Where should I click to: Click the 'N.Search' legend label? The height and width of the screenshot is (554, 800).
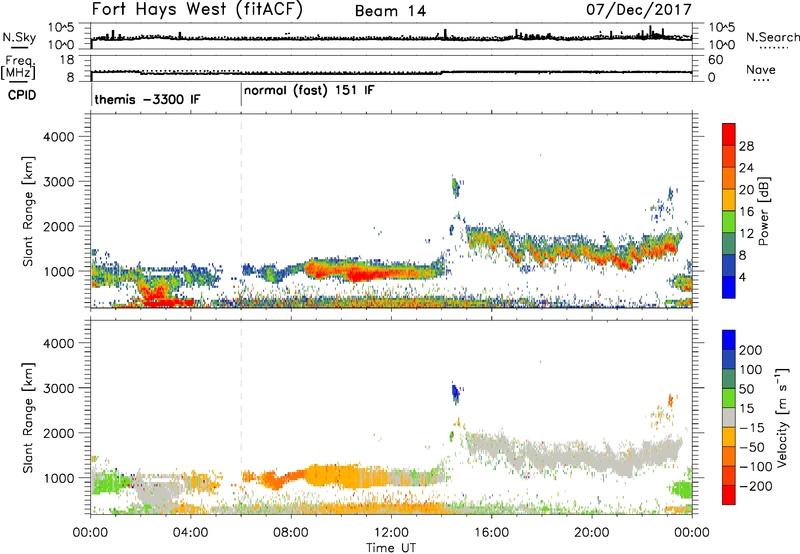pos(772,37)
